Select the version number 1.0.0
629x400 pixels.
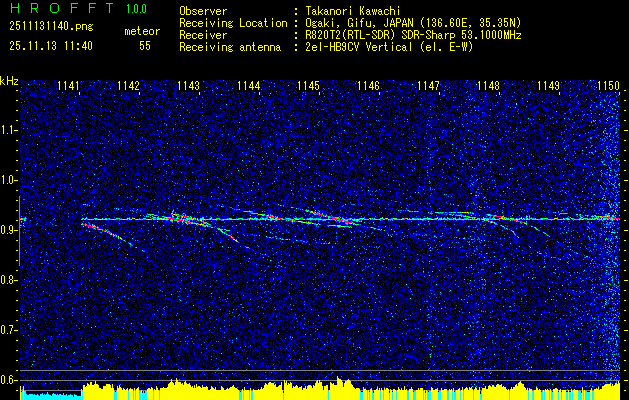click(x=136, y=9)
